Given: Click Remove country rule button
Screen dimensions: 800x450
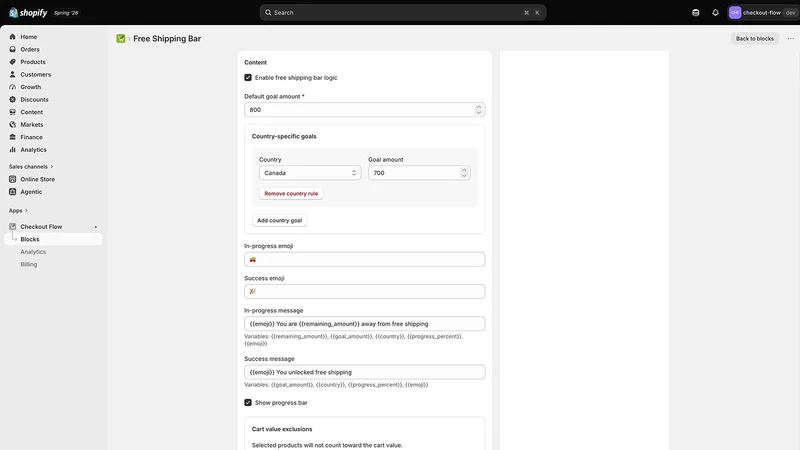Looking at the screenshot, I should tap(291, 193).
